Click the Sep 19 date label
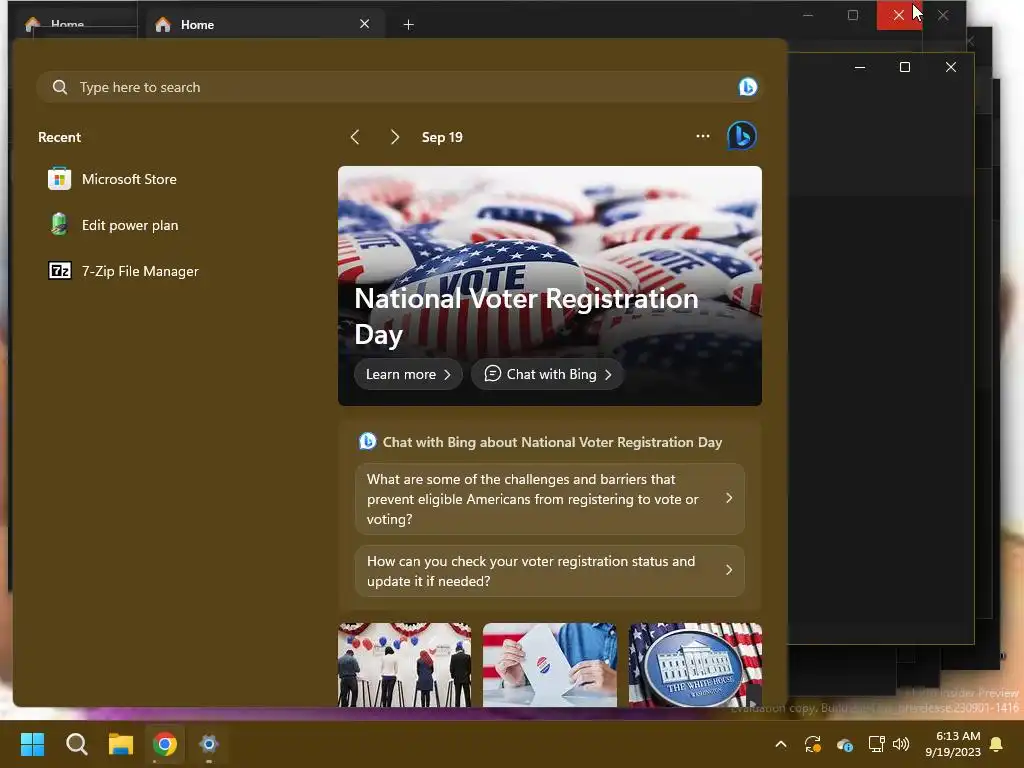 tap(442, 137)
